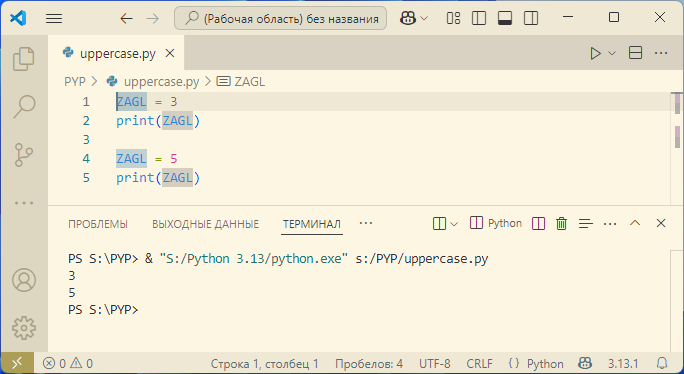Viewport: 684px width, 374px height.
Task: Maximize the panel with up chevron
Action: [635, 223]
